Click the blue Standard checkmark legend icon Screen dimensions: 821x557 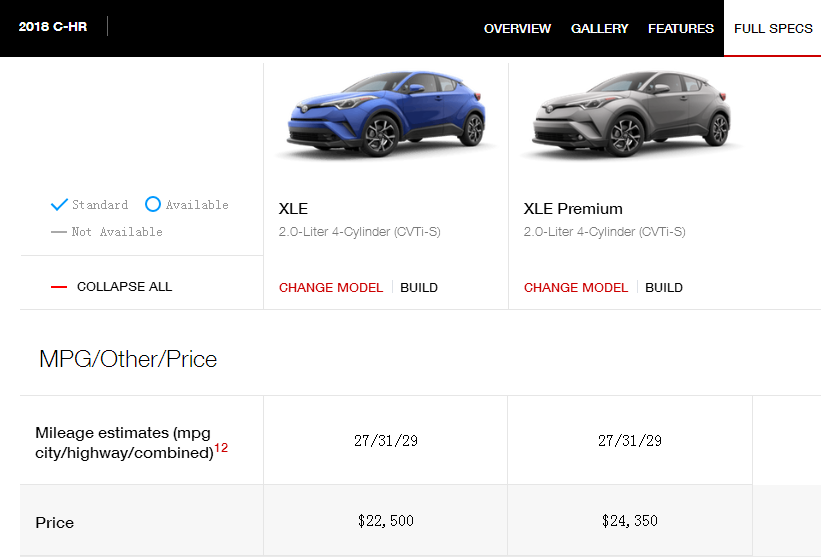click(59, 204)
